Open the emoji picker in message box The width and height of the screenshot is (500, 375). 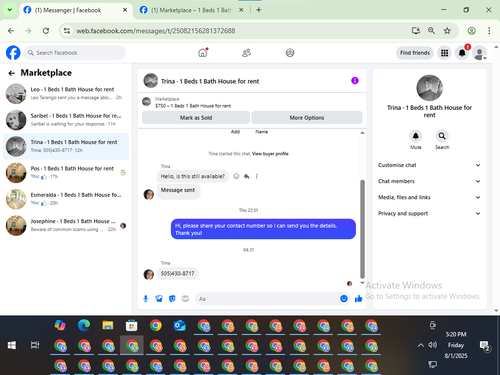tap(344, 299)
